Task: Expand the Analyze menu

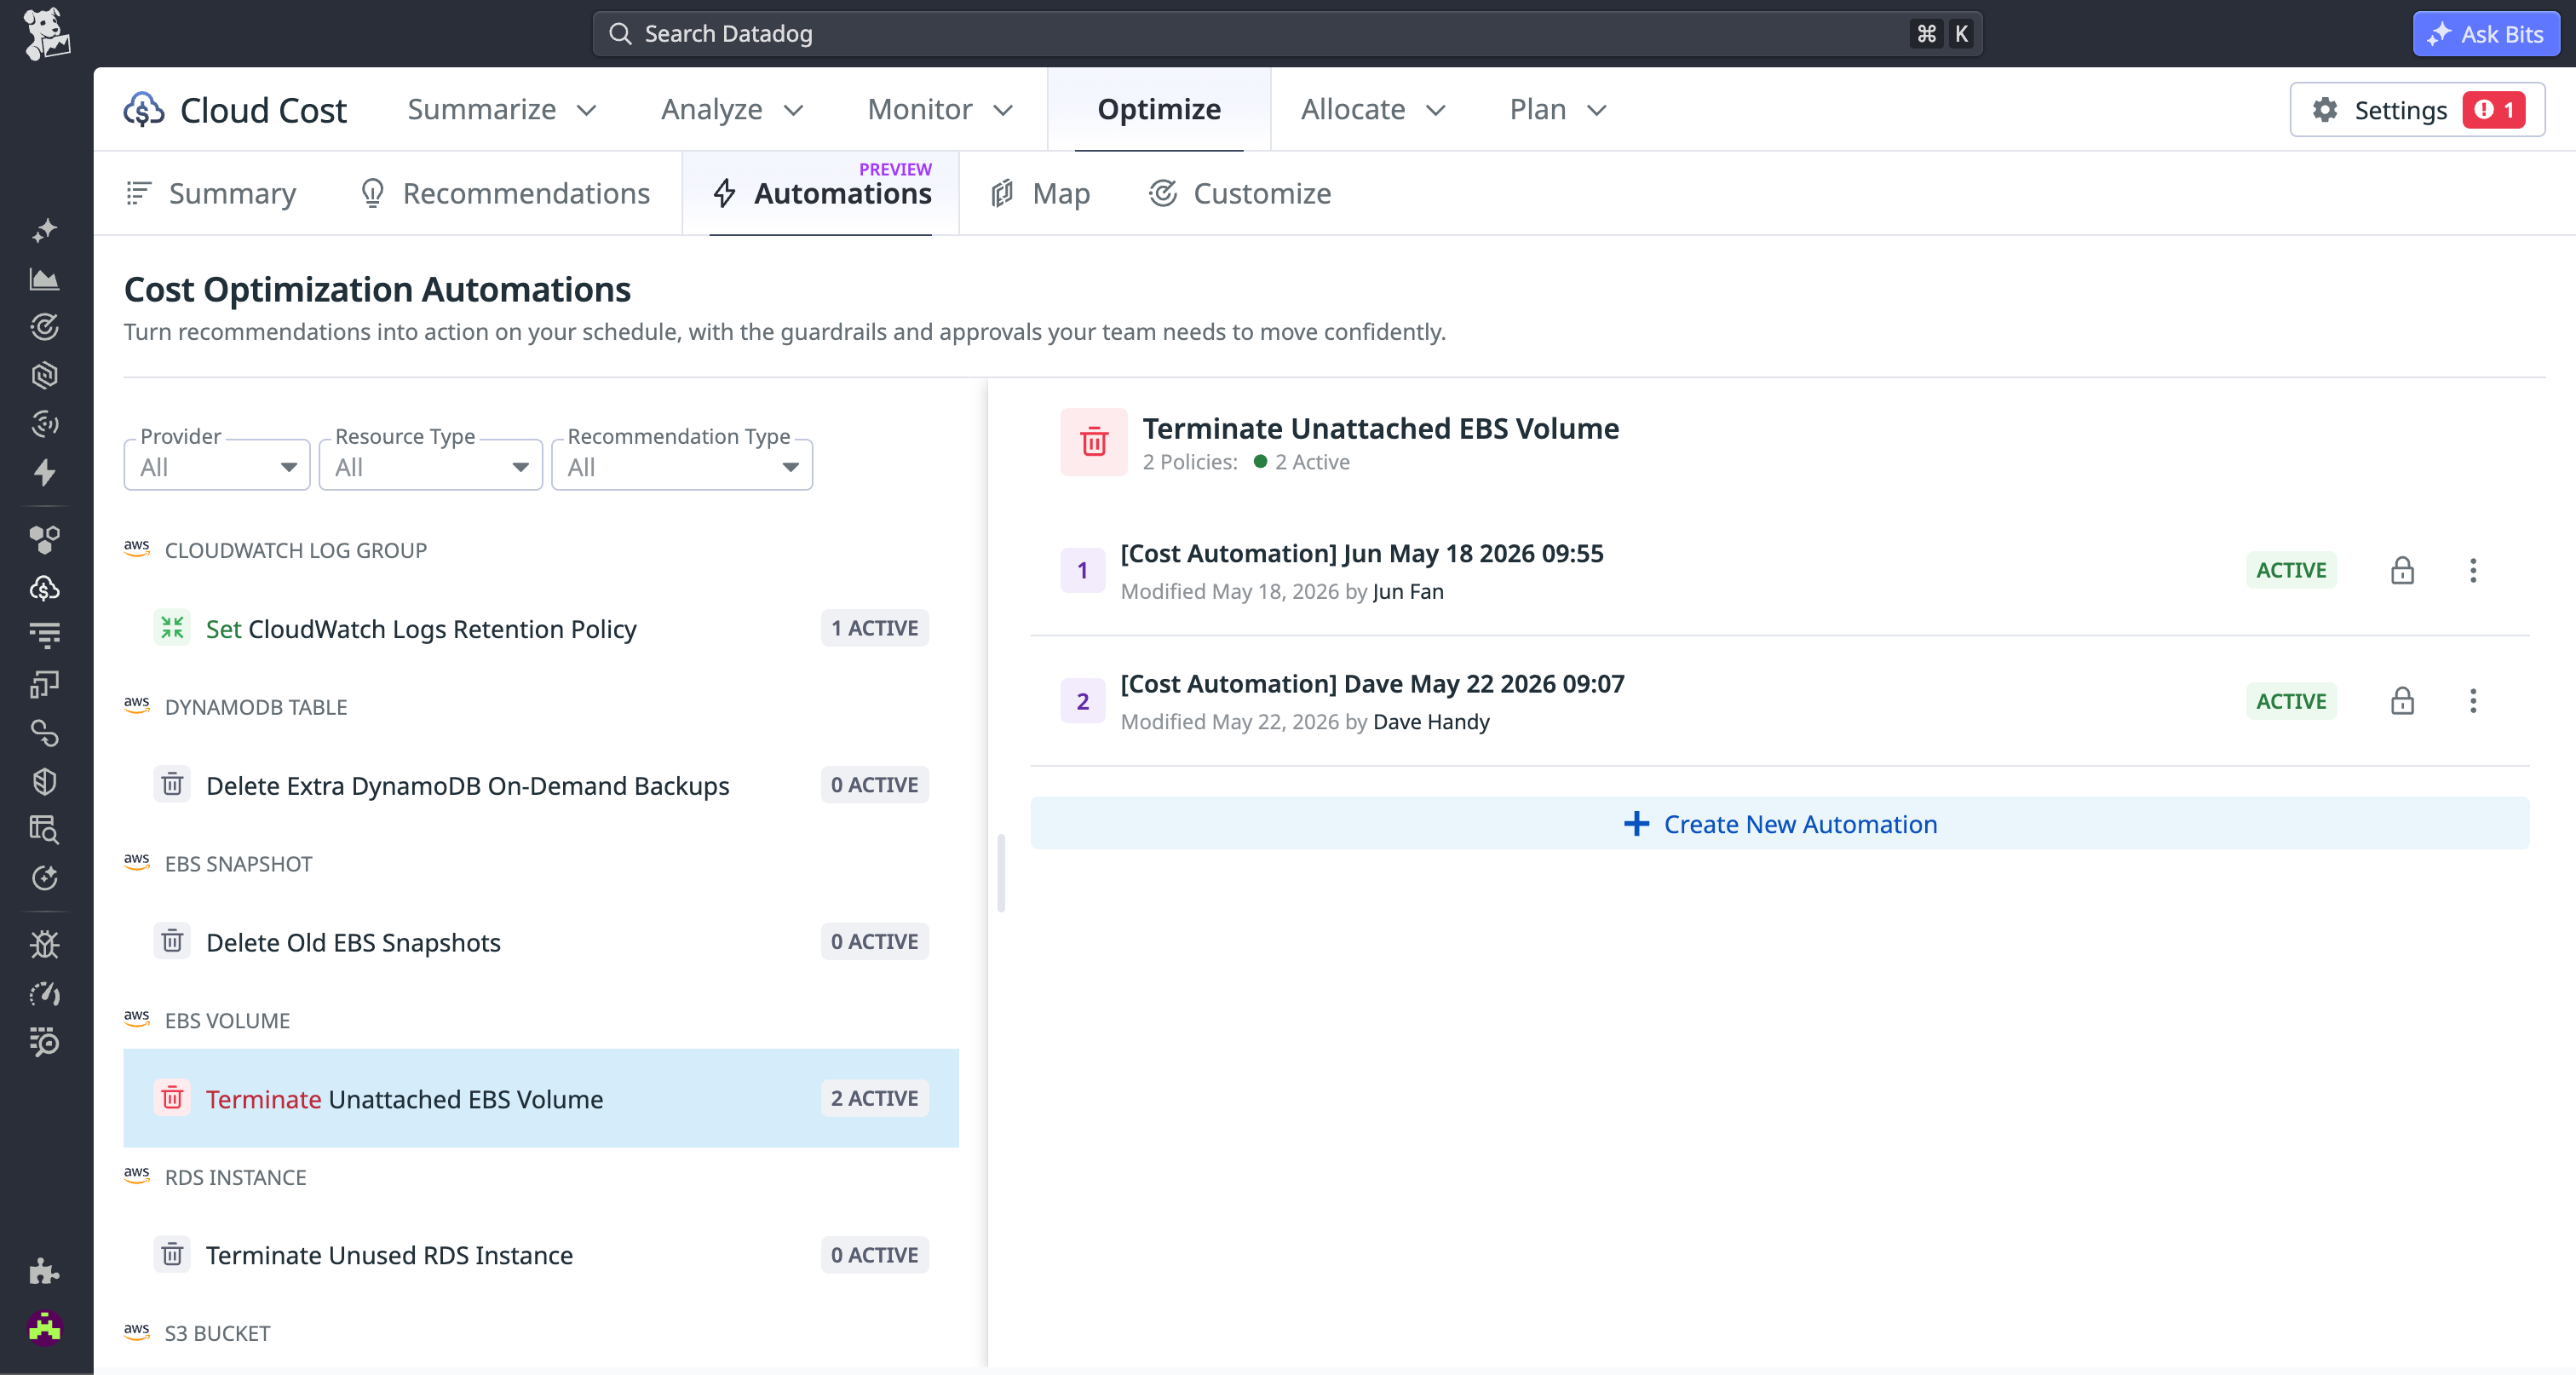Action: 732,109
